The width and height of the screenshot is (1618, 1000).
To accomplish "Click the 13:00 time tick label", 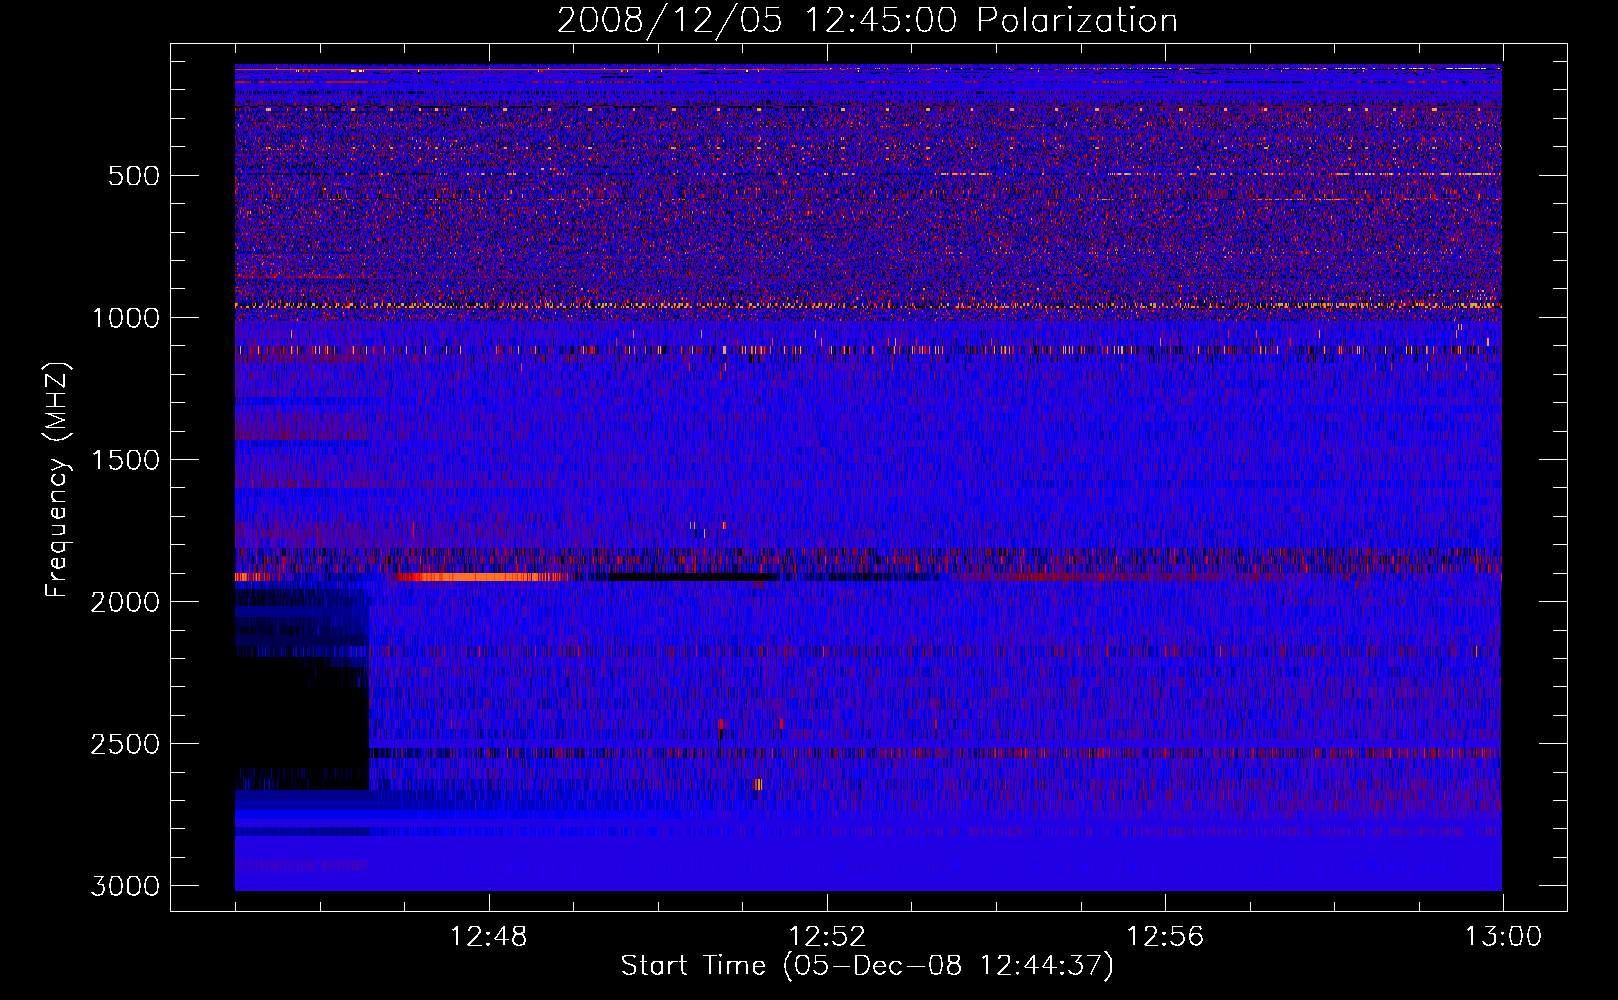I will [1503, 937].
